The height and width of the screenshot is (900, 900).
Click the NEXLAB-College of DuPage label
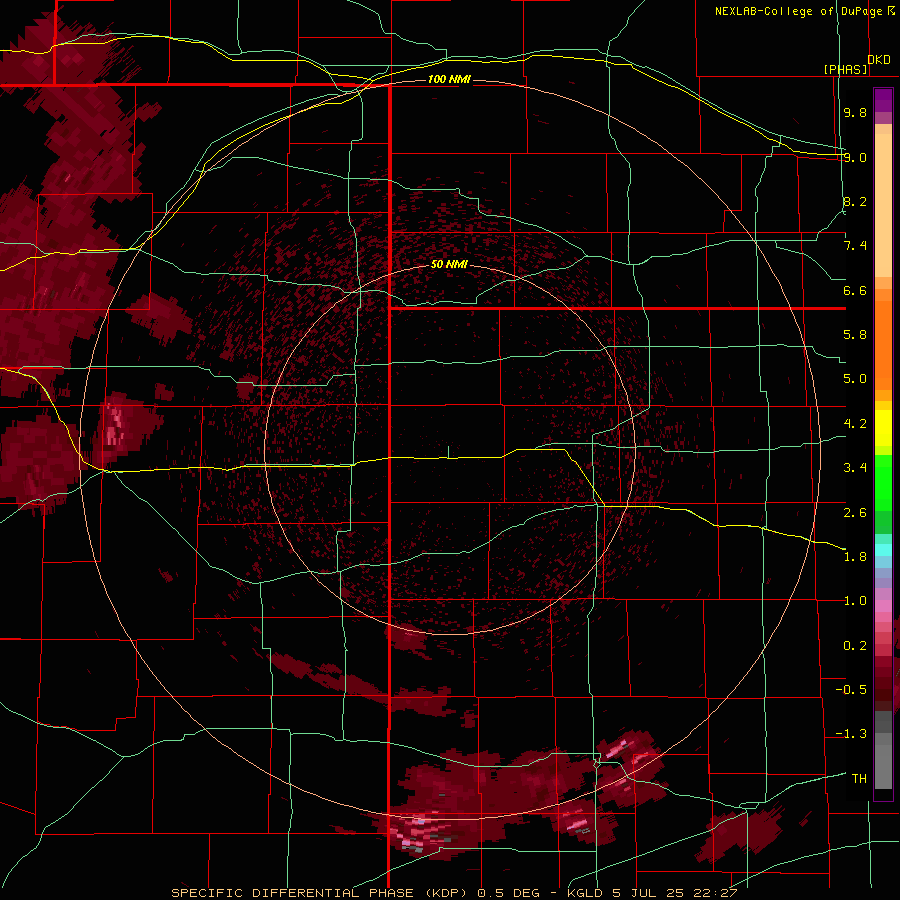(x=799, y=11)
